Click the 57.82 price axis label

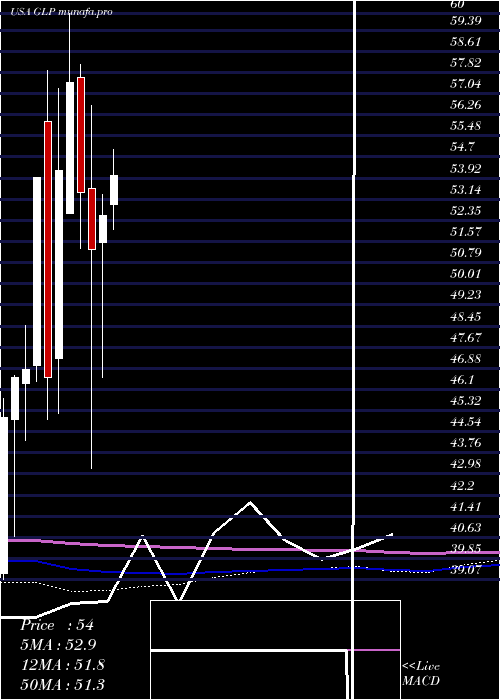pos(466,63)
